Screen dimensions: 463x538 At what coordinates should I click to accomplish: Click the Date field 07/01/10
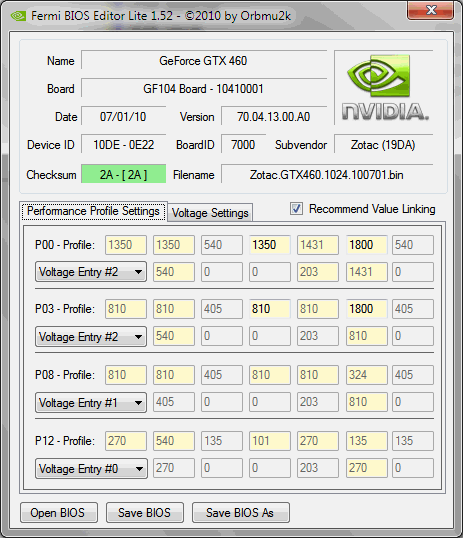[x=124, y=117]
